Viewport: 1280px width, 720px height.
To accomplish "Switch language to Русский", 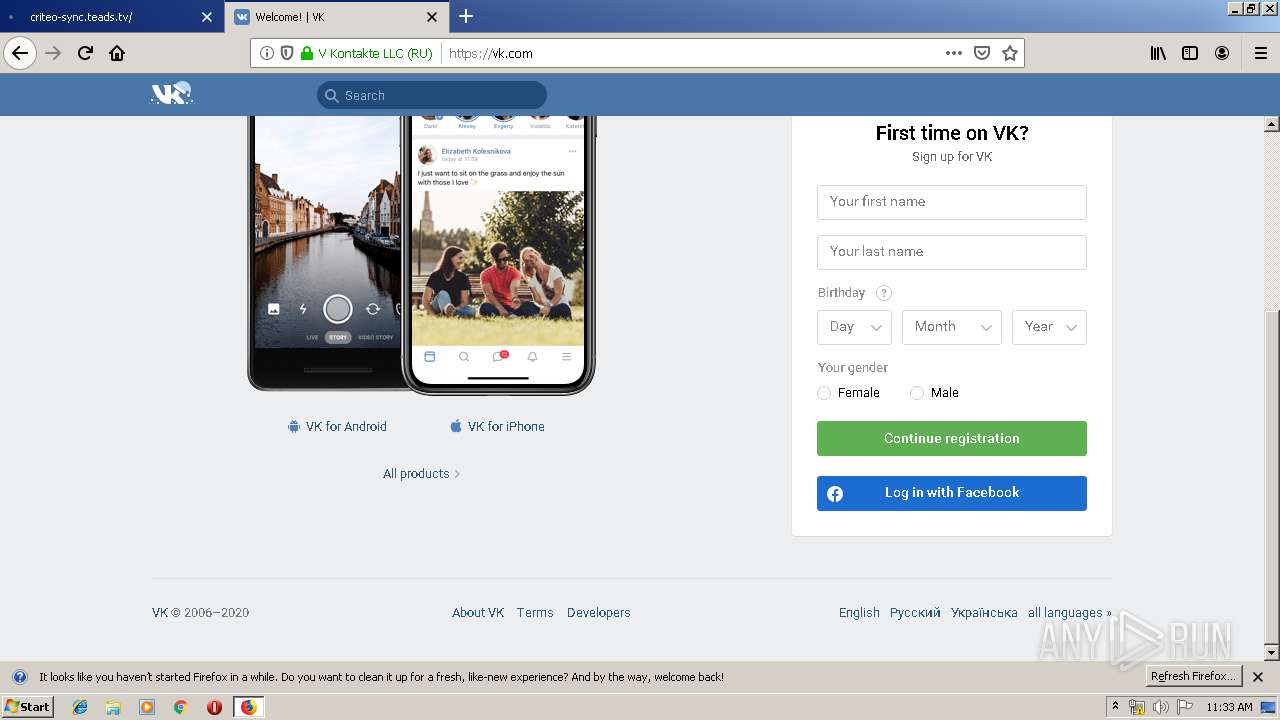I will (915, 613).
